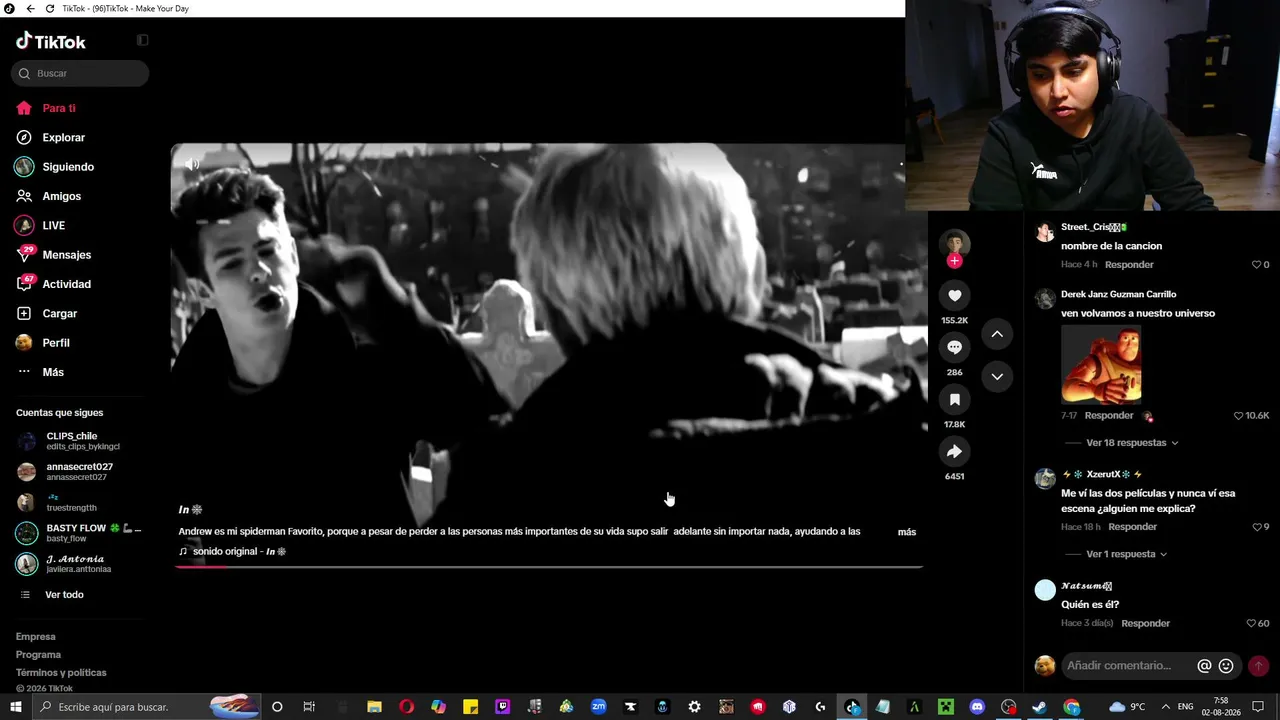
Task: Open the Empresa footer link
Action: coord(36,637)
